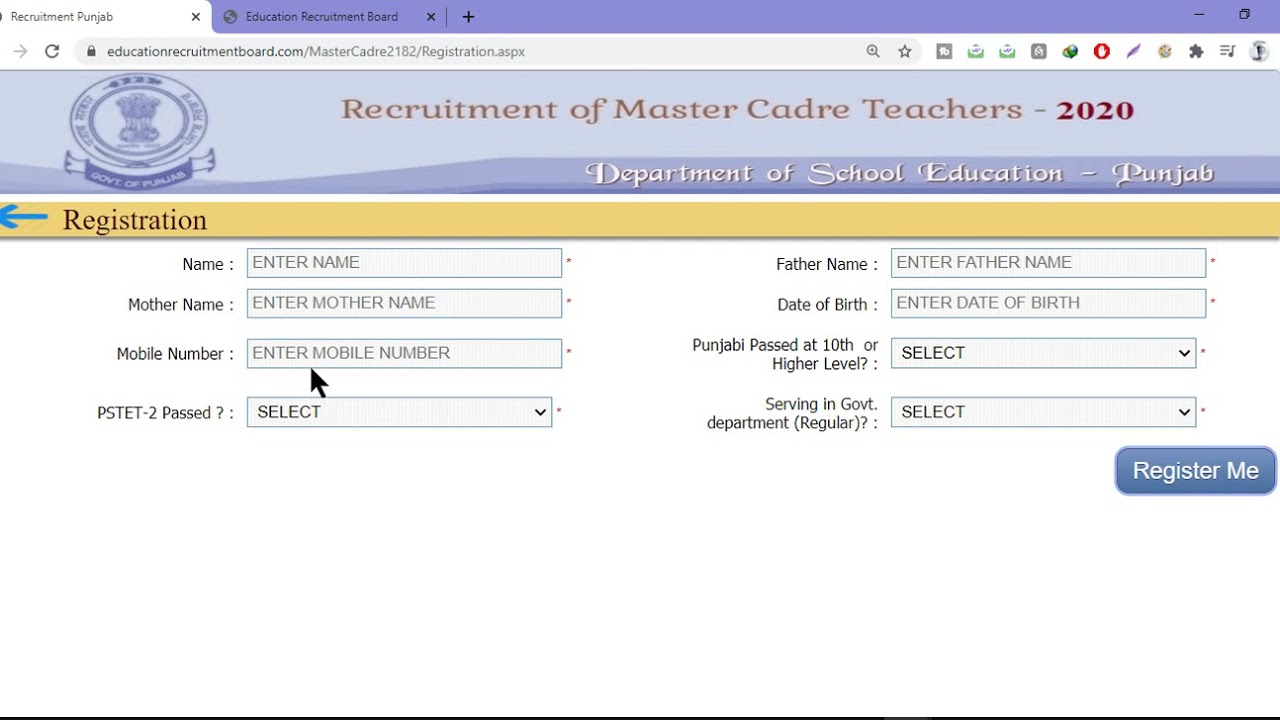
Task: Open the Punjabi Passed at 10th dropdown
Action: 1043,353
